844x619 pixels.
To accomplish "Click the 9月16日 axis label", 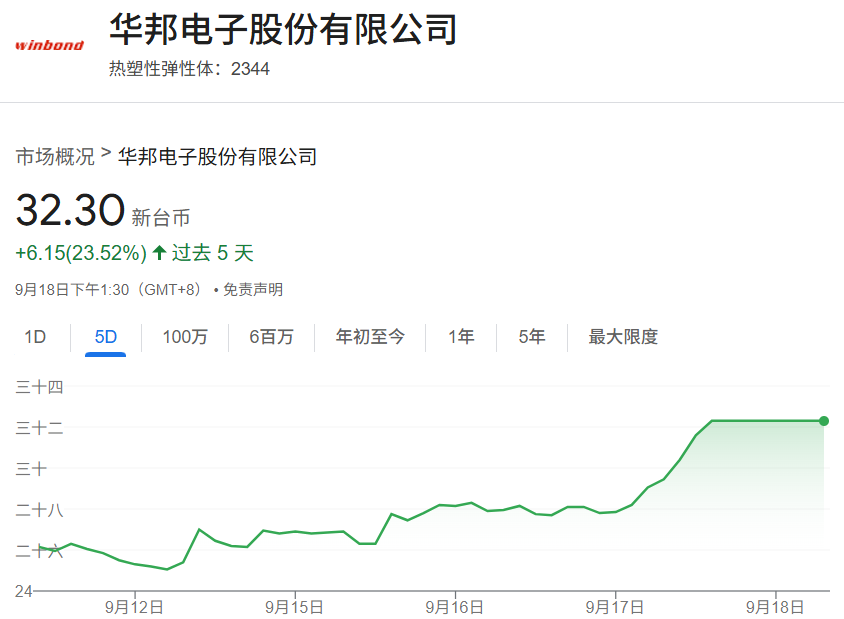I will click(454, 607).
